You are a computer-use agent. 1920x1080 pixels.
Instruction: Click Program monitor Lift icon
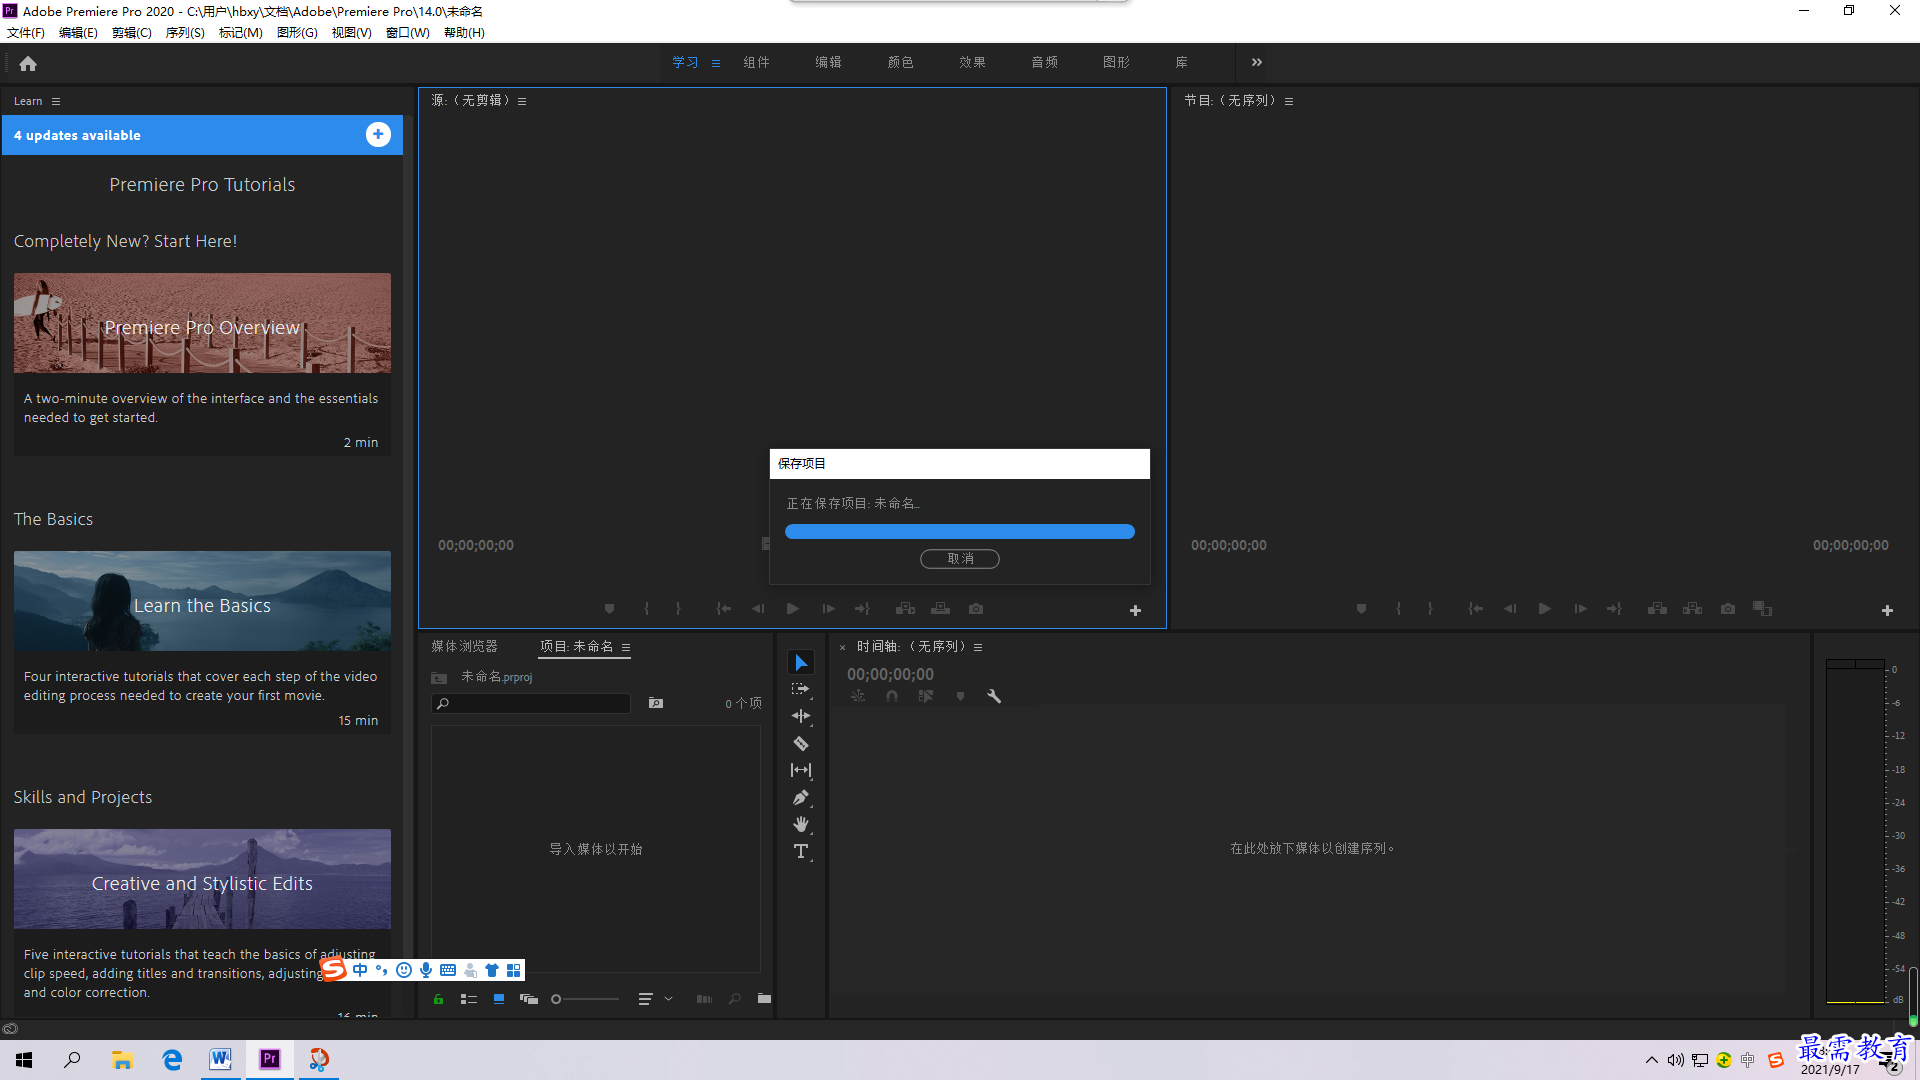click(x=1657, y=608)
